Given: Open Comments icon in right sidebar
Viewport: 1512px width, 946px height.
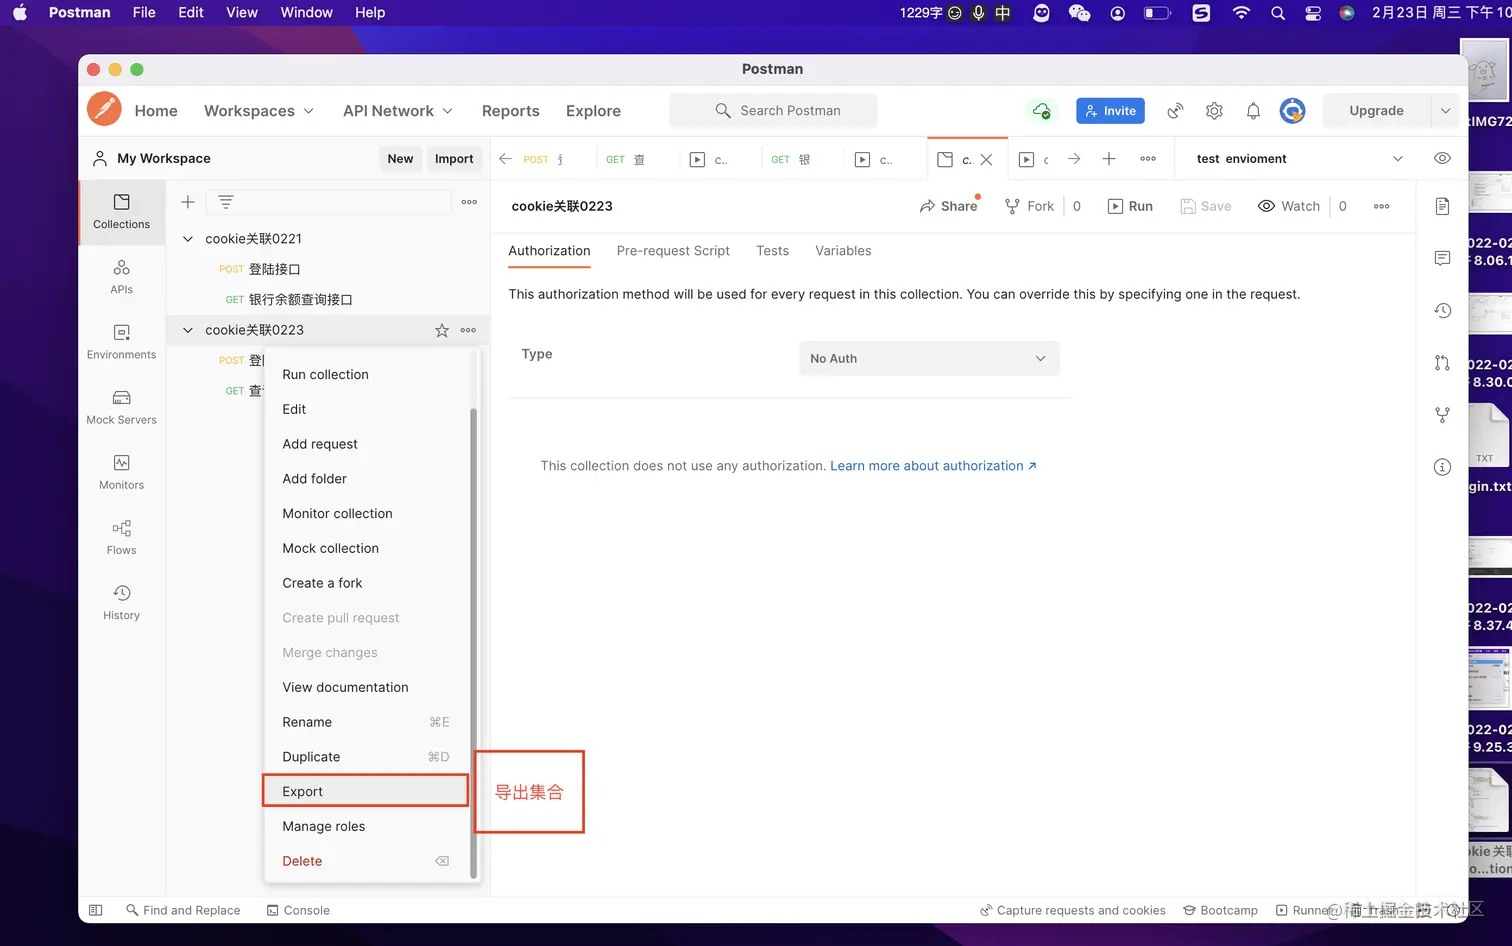Looking at the screenshot, I should click(1442, 258).
